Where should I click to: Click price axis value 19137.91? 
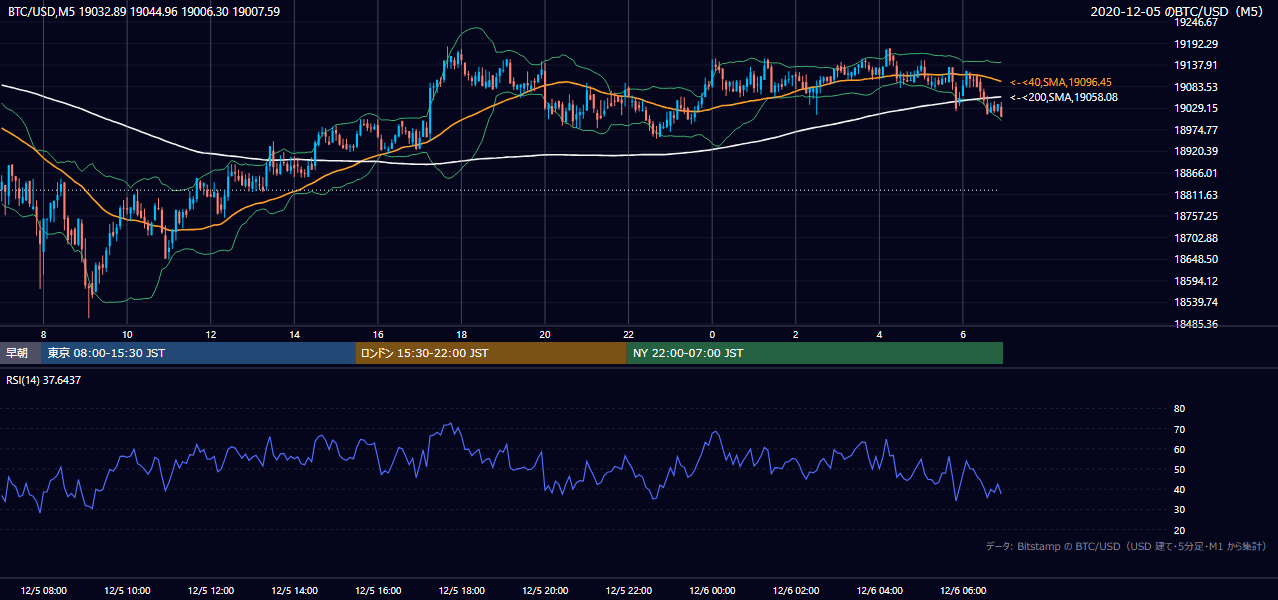point(1196,65)
